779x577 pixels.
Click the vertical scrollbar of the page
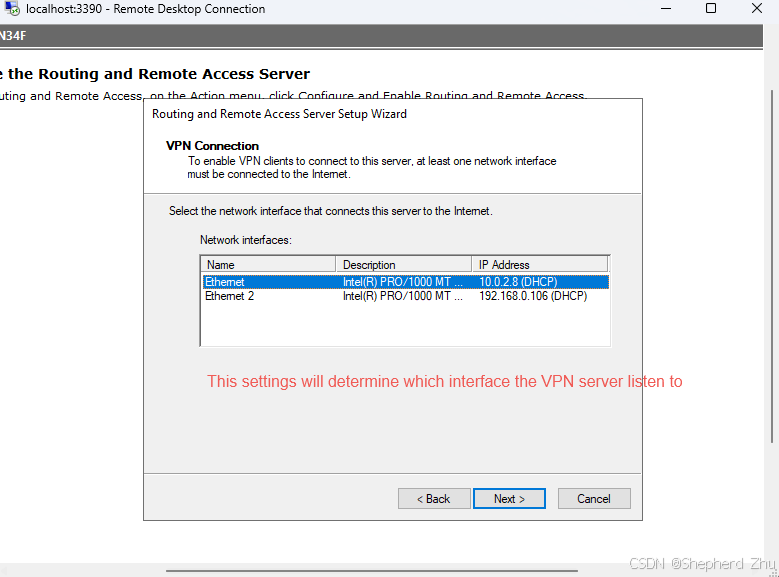pyautogui.click(x=772, y=266)
